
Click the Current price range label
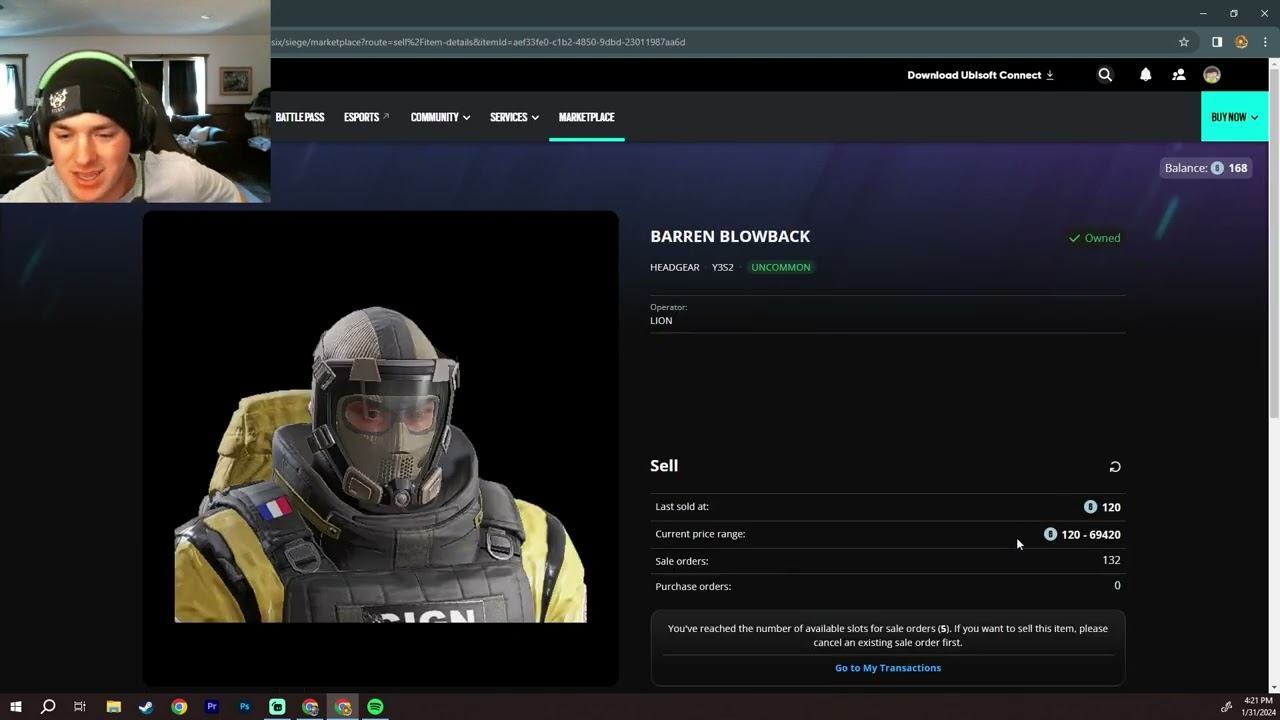click(x=700, y=534)
